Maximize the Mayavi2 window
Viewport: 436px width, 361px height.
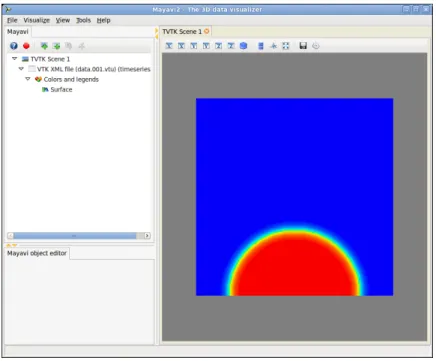tap(416, 9)
